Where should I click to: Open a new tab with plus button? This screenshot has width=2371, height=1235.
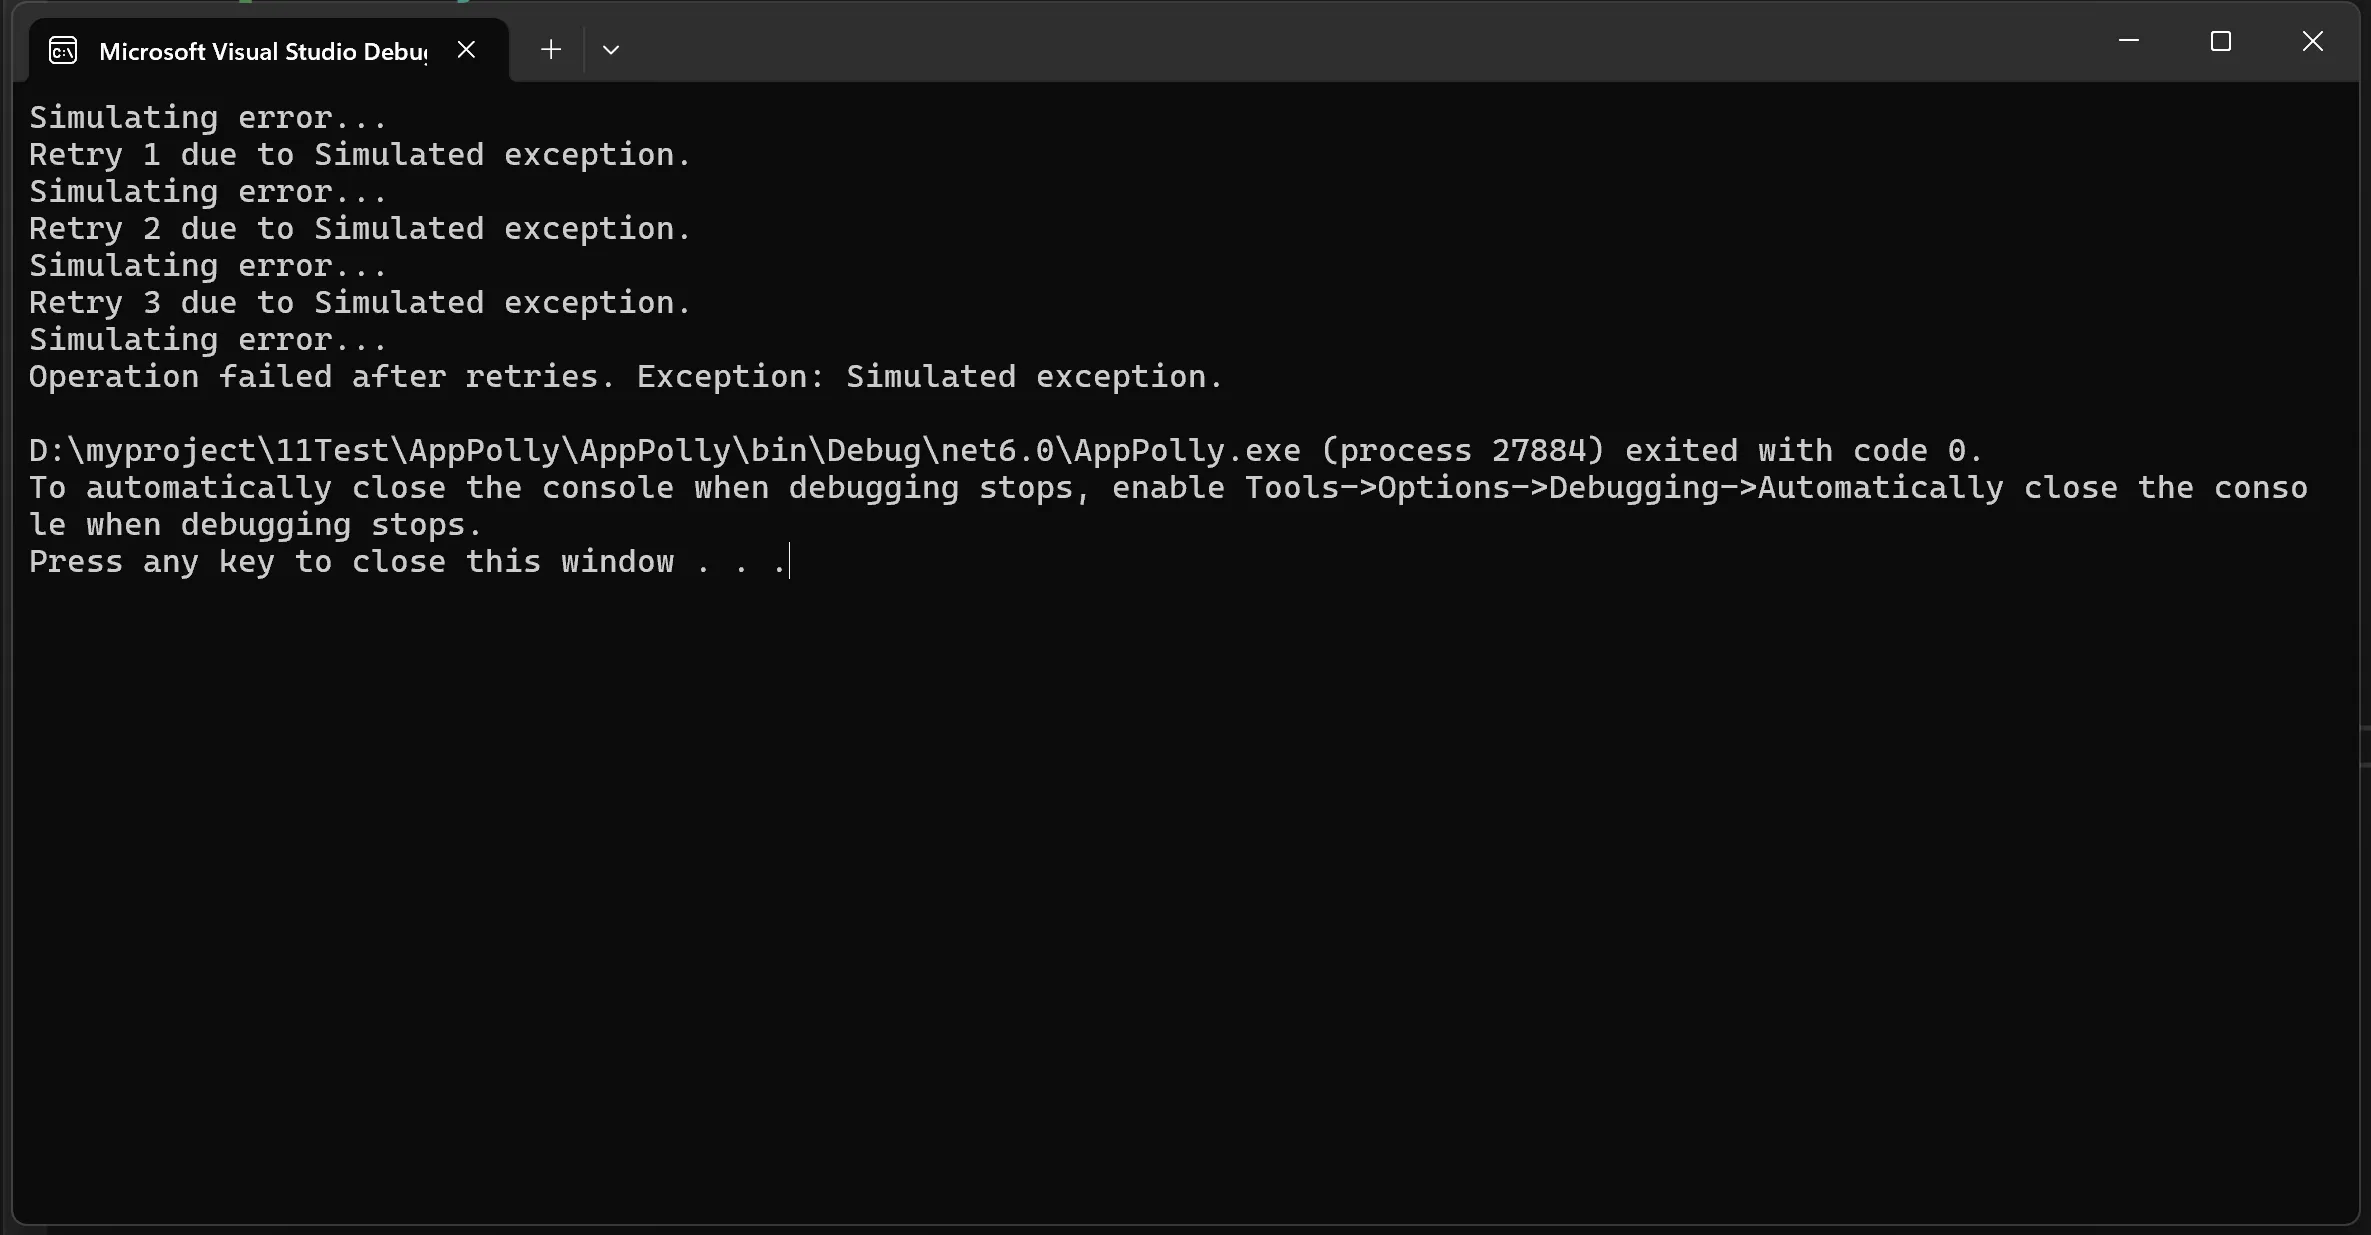tap(550, 50)
